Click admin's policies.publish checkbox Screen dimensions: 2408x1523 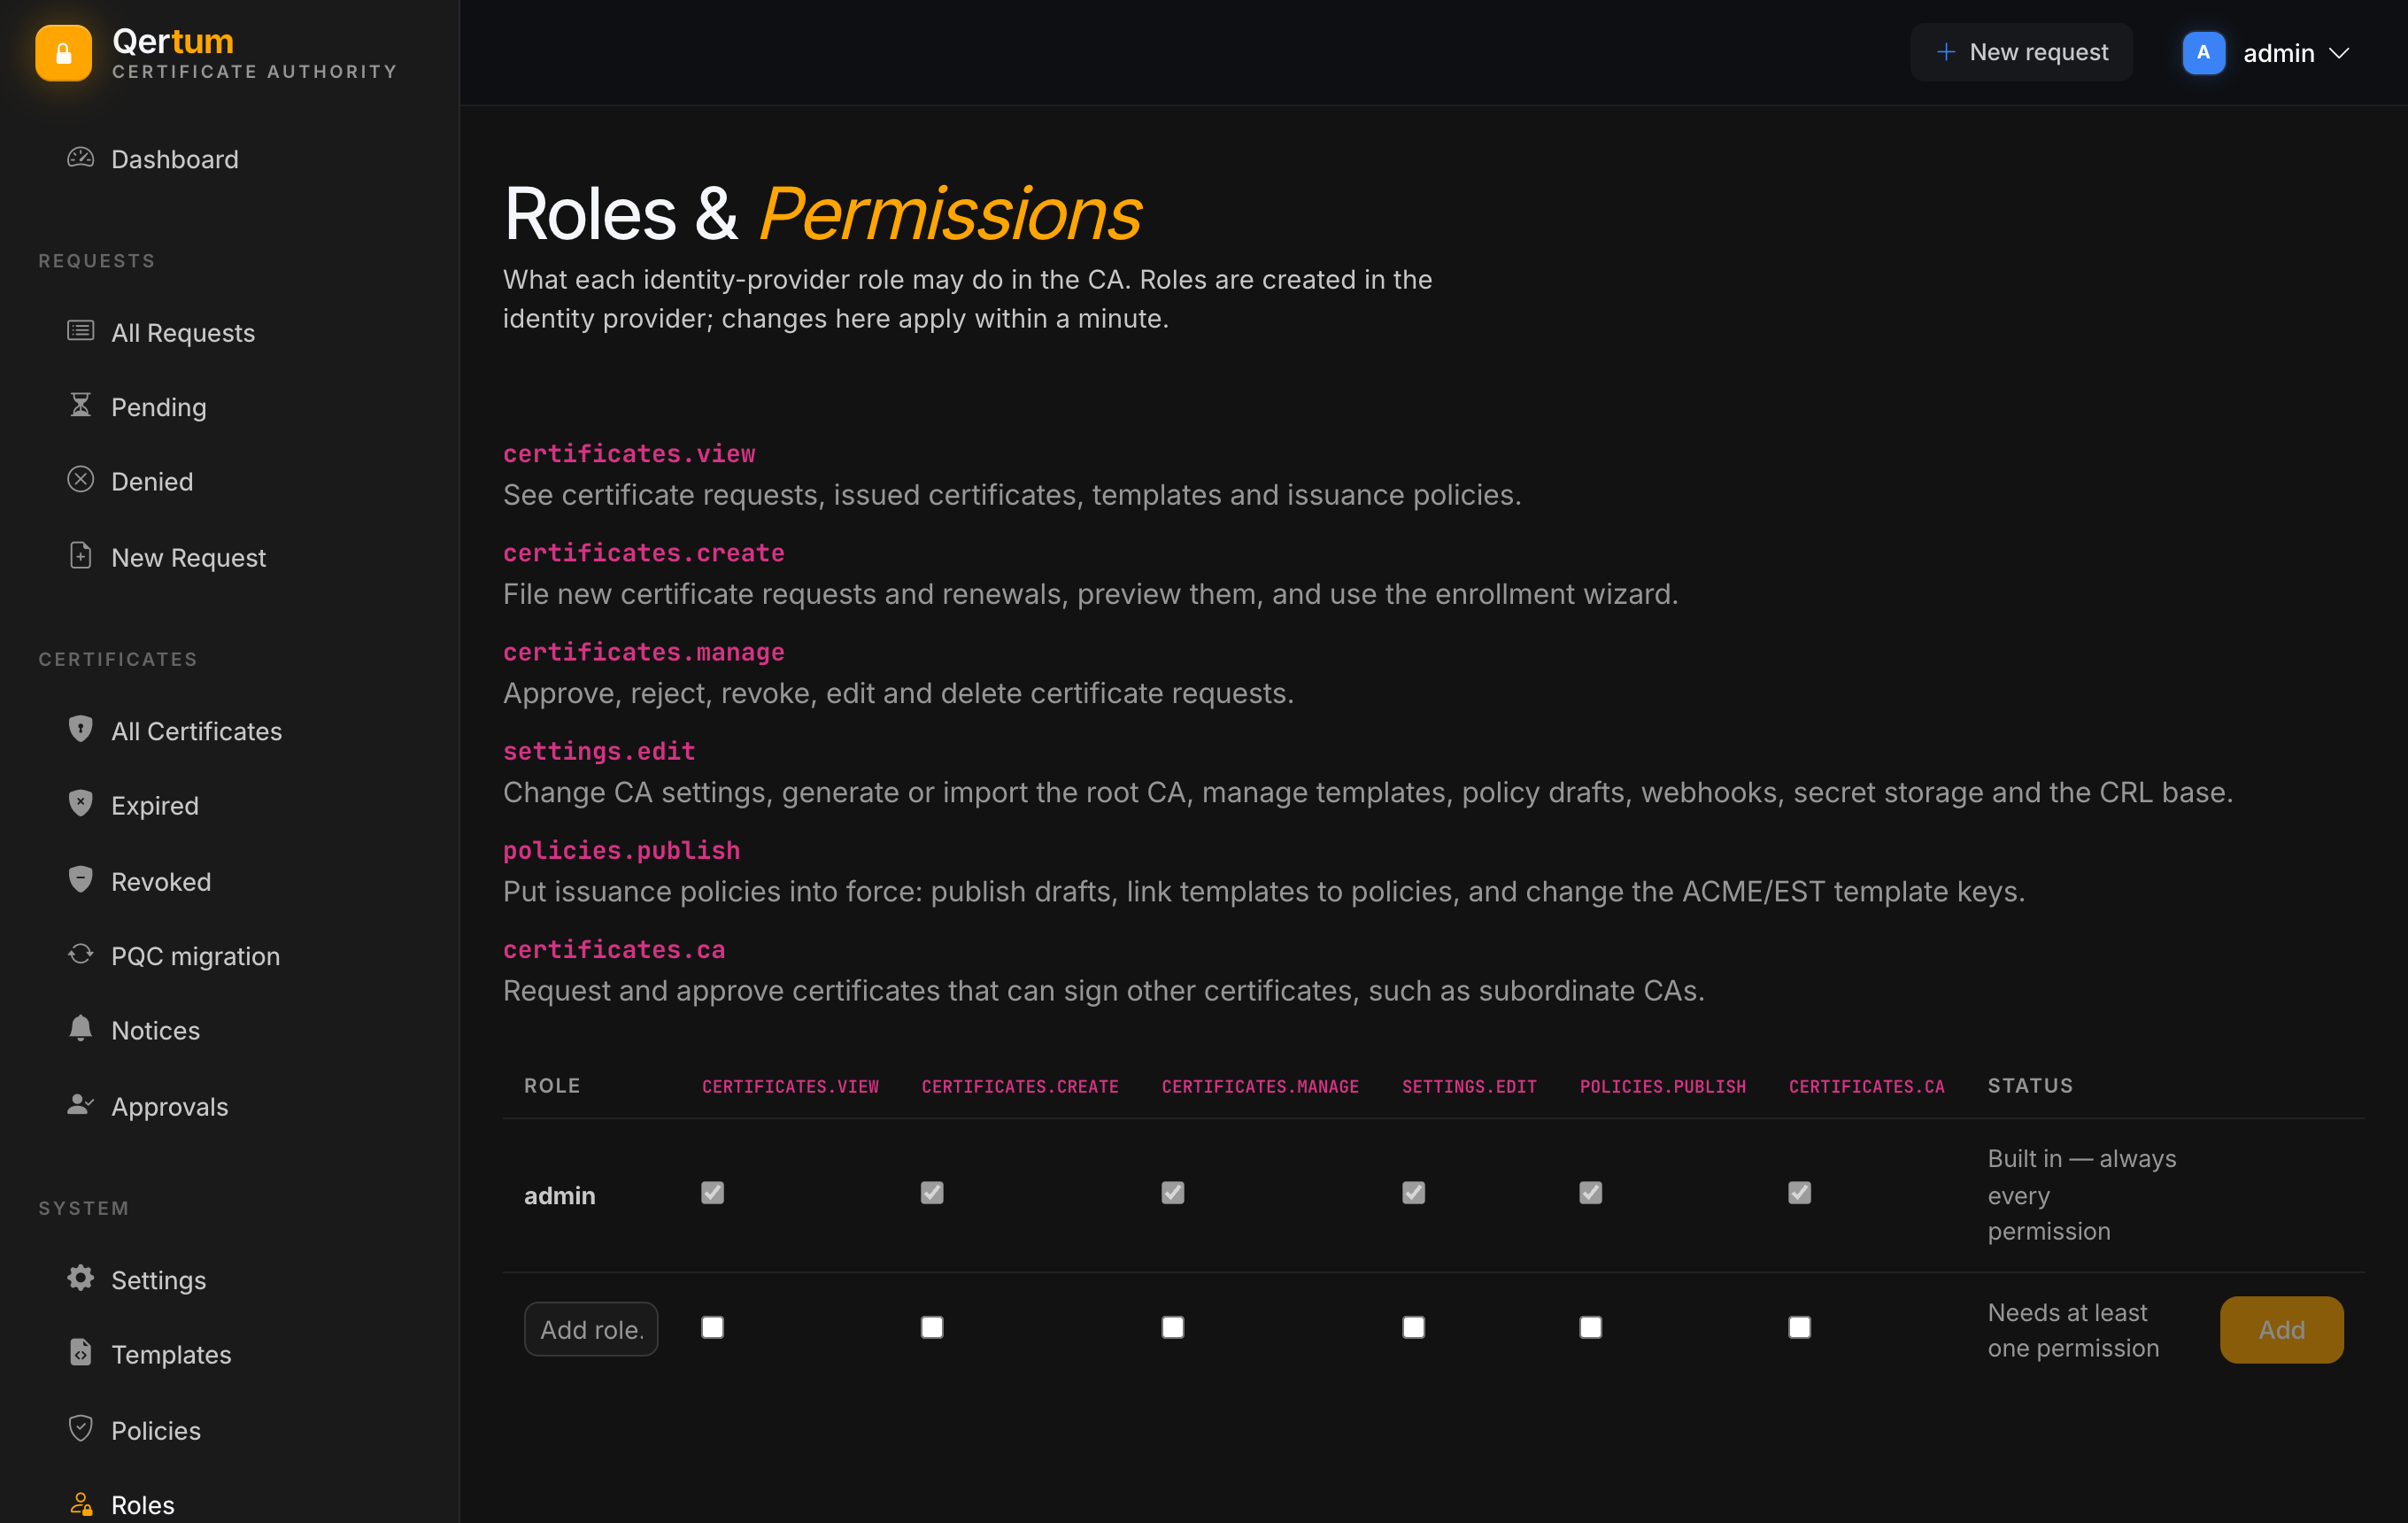coord(1590,1193)
